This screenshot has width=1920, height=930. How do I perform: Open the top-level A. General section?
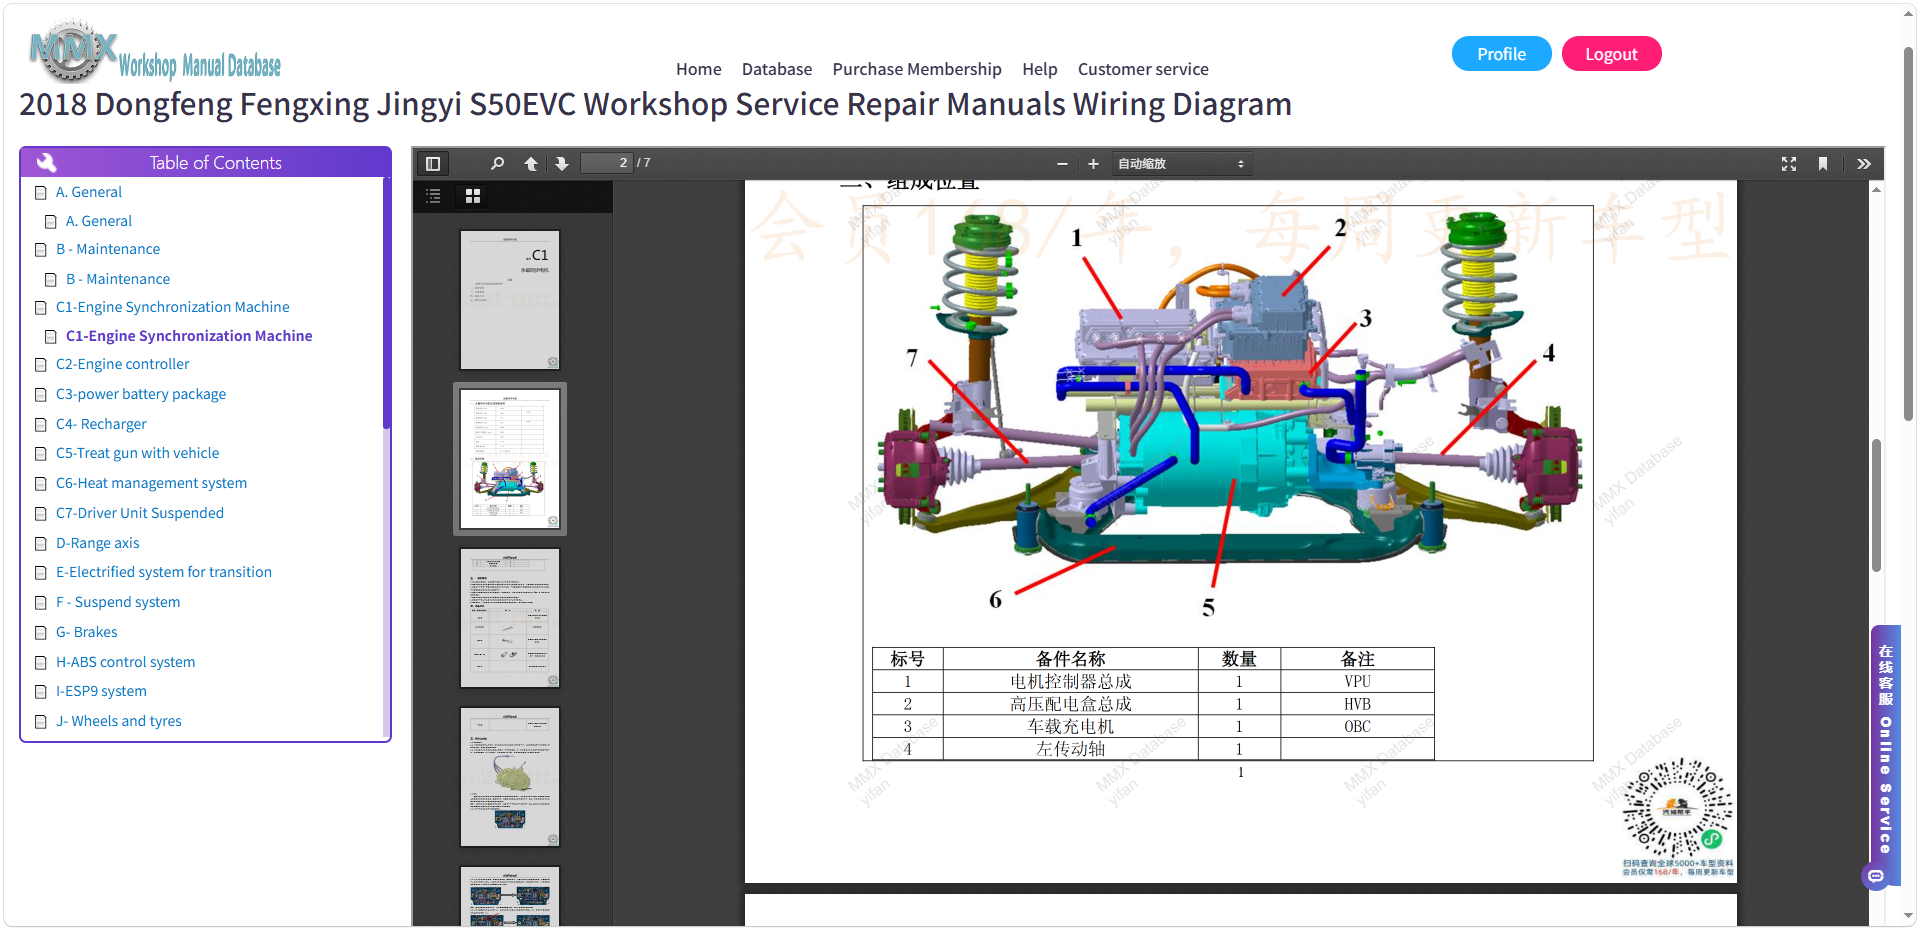pos(89,192)
